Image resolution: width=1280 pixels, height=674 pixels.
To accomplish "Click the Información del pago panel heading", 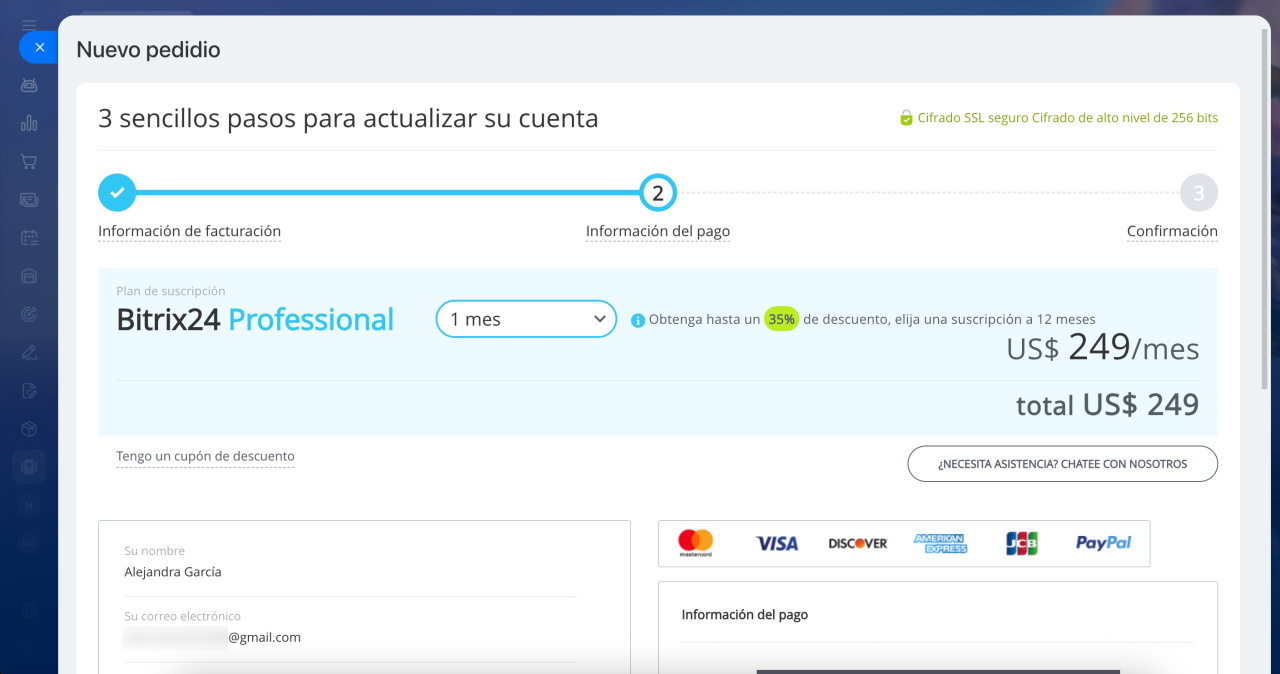I will tap(744, 615).
